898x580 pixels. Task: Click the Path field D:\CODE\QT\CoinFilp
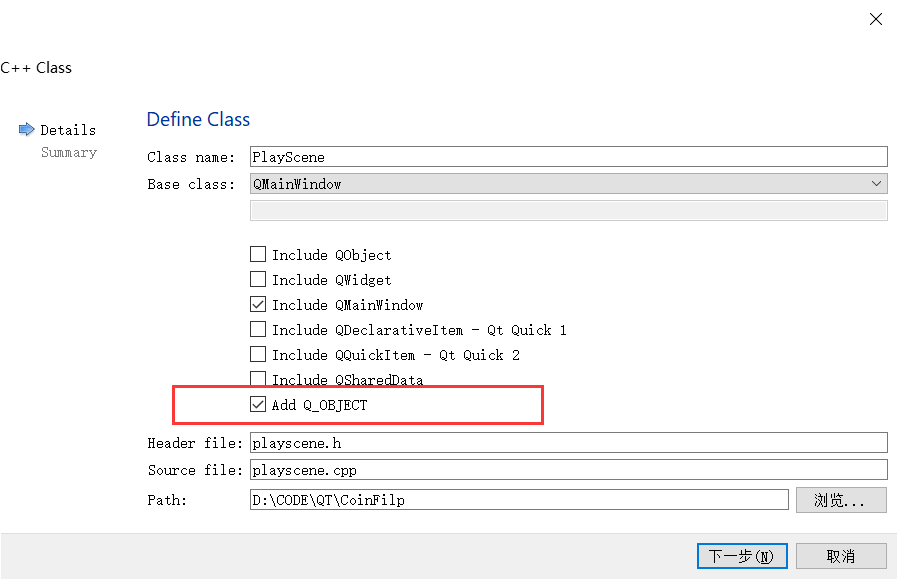[x=519, y=500]
